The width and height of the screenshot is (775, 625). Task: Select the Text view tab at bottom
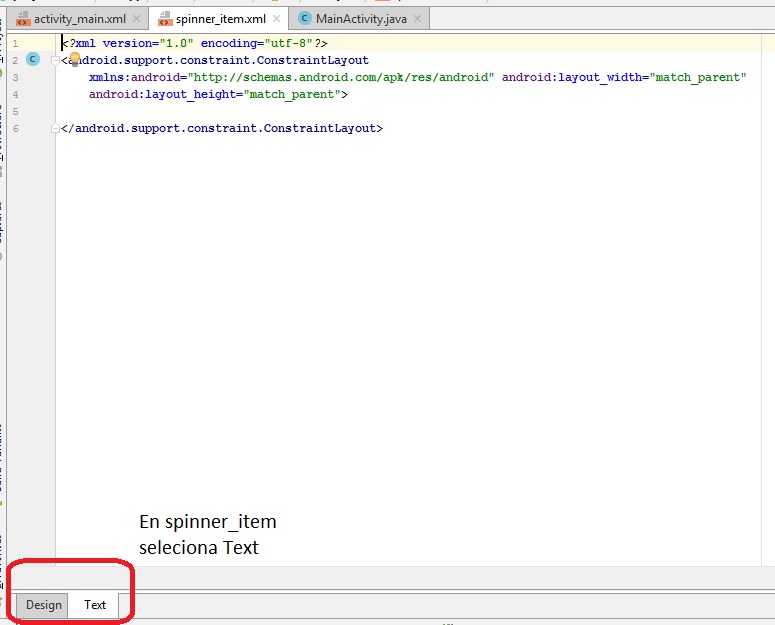click(x=95, y=605)
